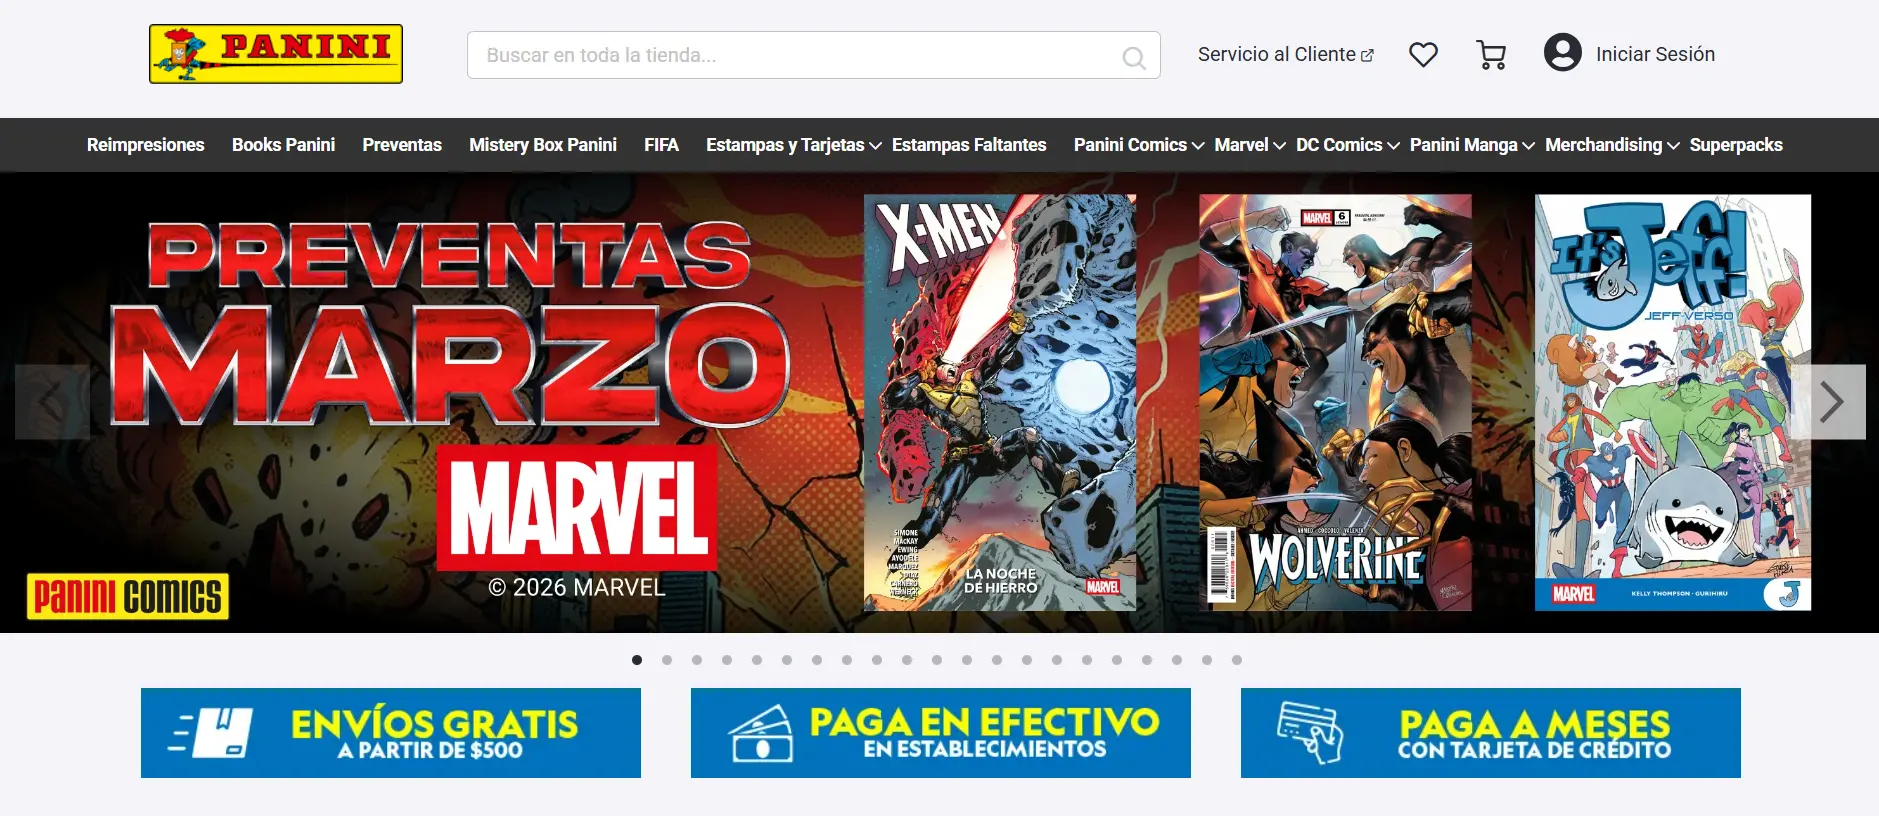Viewport: 1879px width, 816px height.
Task: Click the Panini logo
Action: pyautogui.click(x=276, y=54)
